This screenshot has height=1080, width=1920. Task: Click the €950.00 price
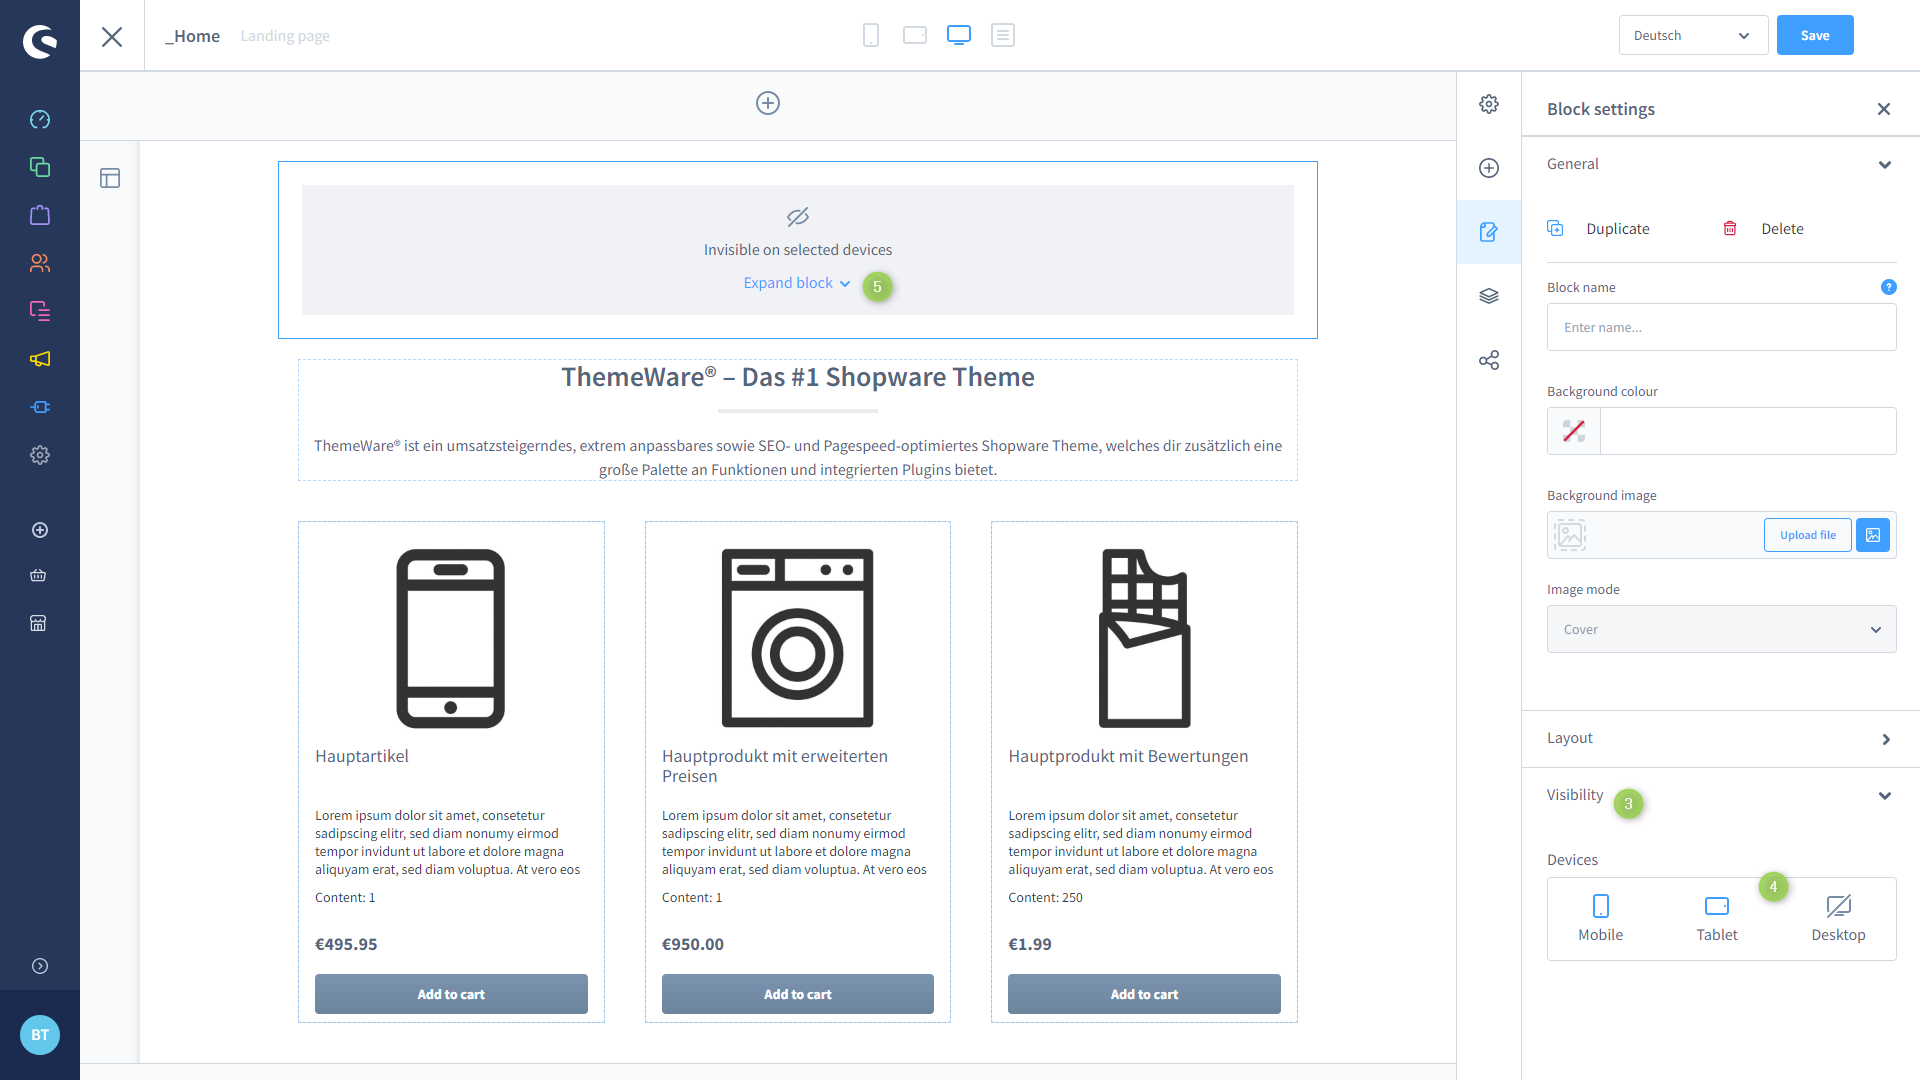pos(693,944)
